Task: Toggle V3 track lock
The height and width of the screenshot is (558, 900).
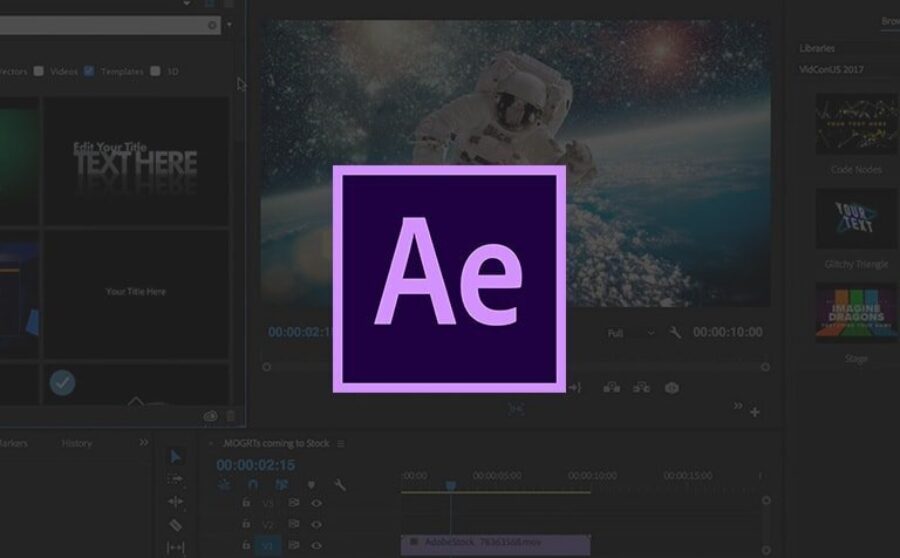Action: click(x=246, y=502)
